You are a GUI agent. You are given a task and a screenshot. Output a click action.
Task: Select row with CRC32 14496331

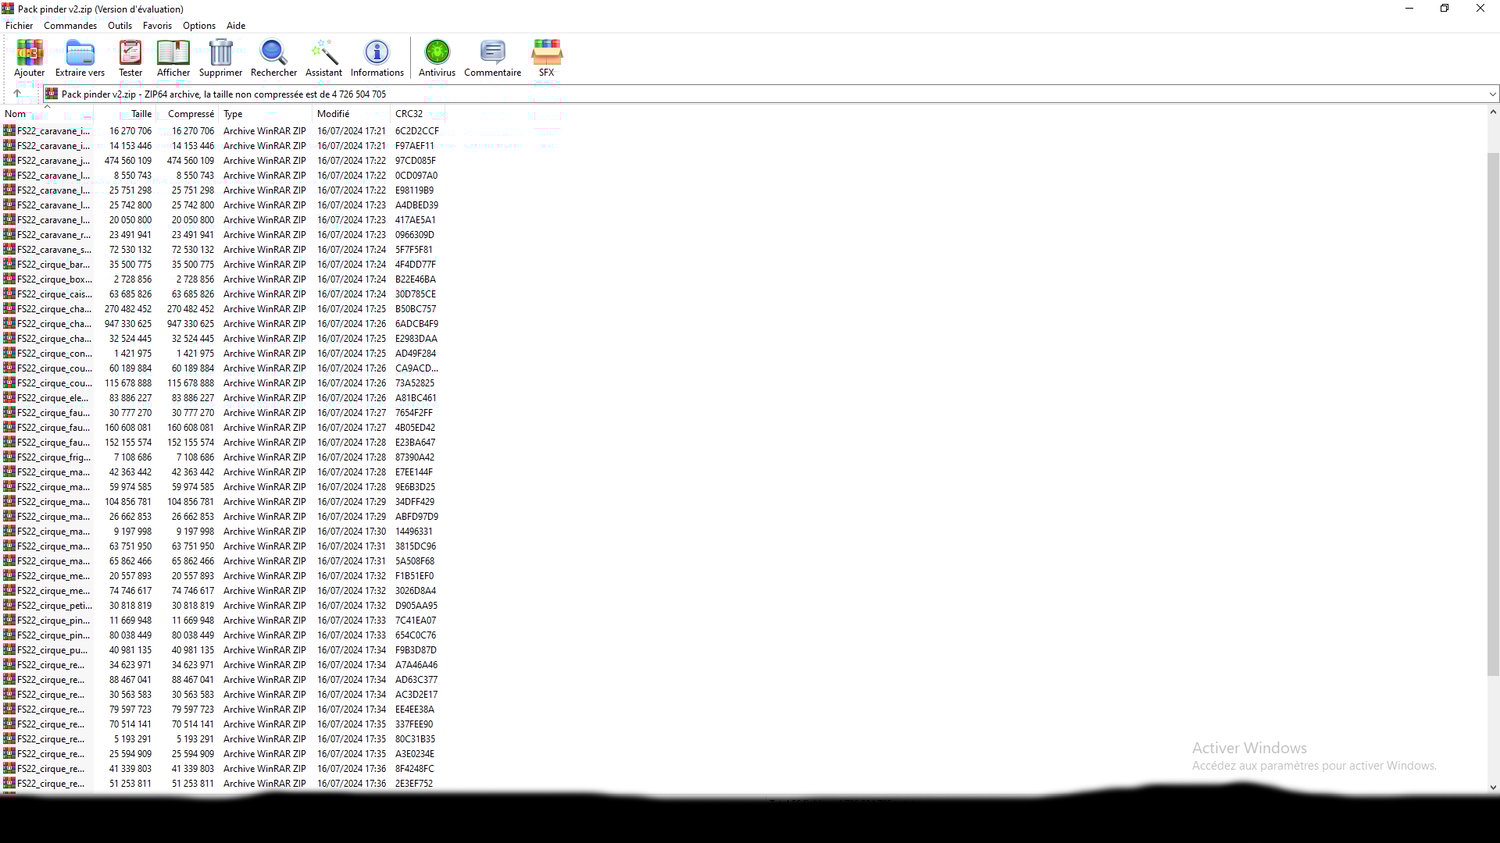(220, 531)
